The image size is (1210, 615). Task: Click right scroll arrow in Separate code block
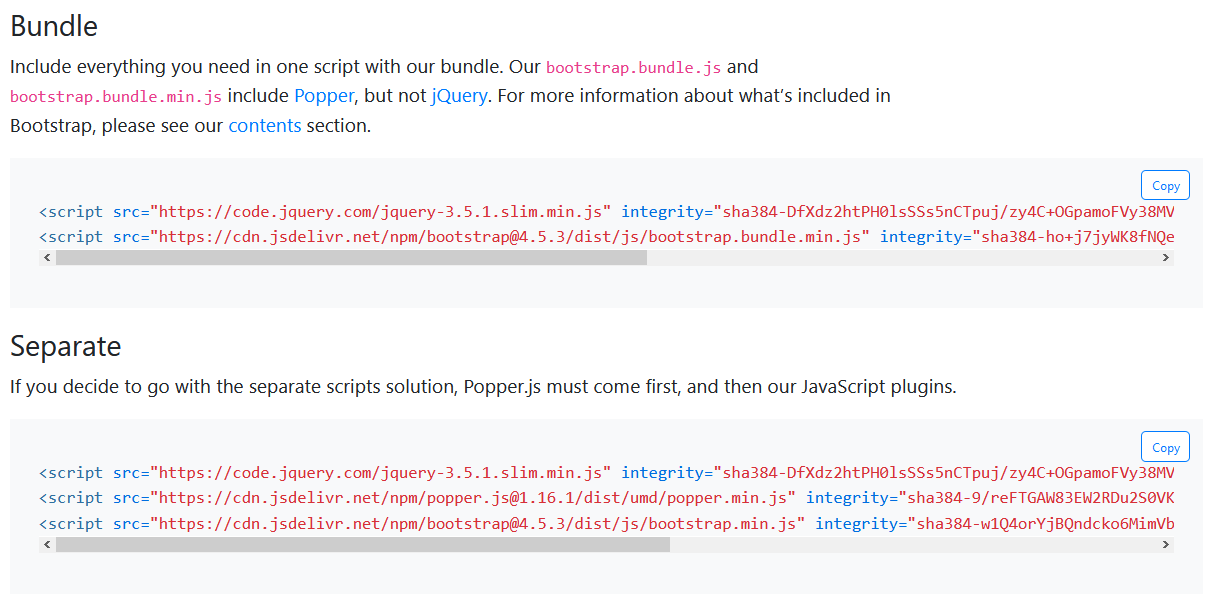(x=1166, y=545)
